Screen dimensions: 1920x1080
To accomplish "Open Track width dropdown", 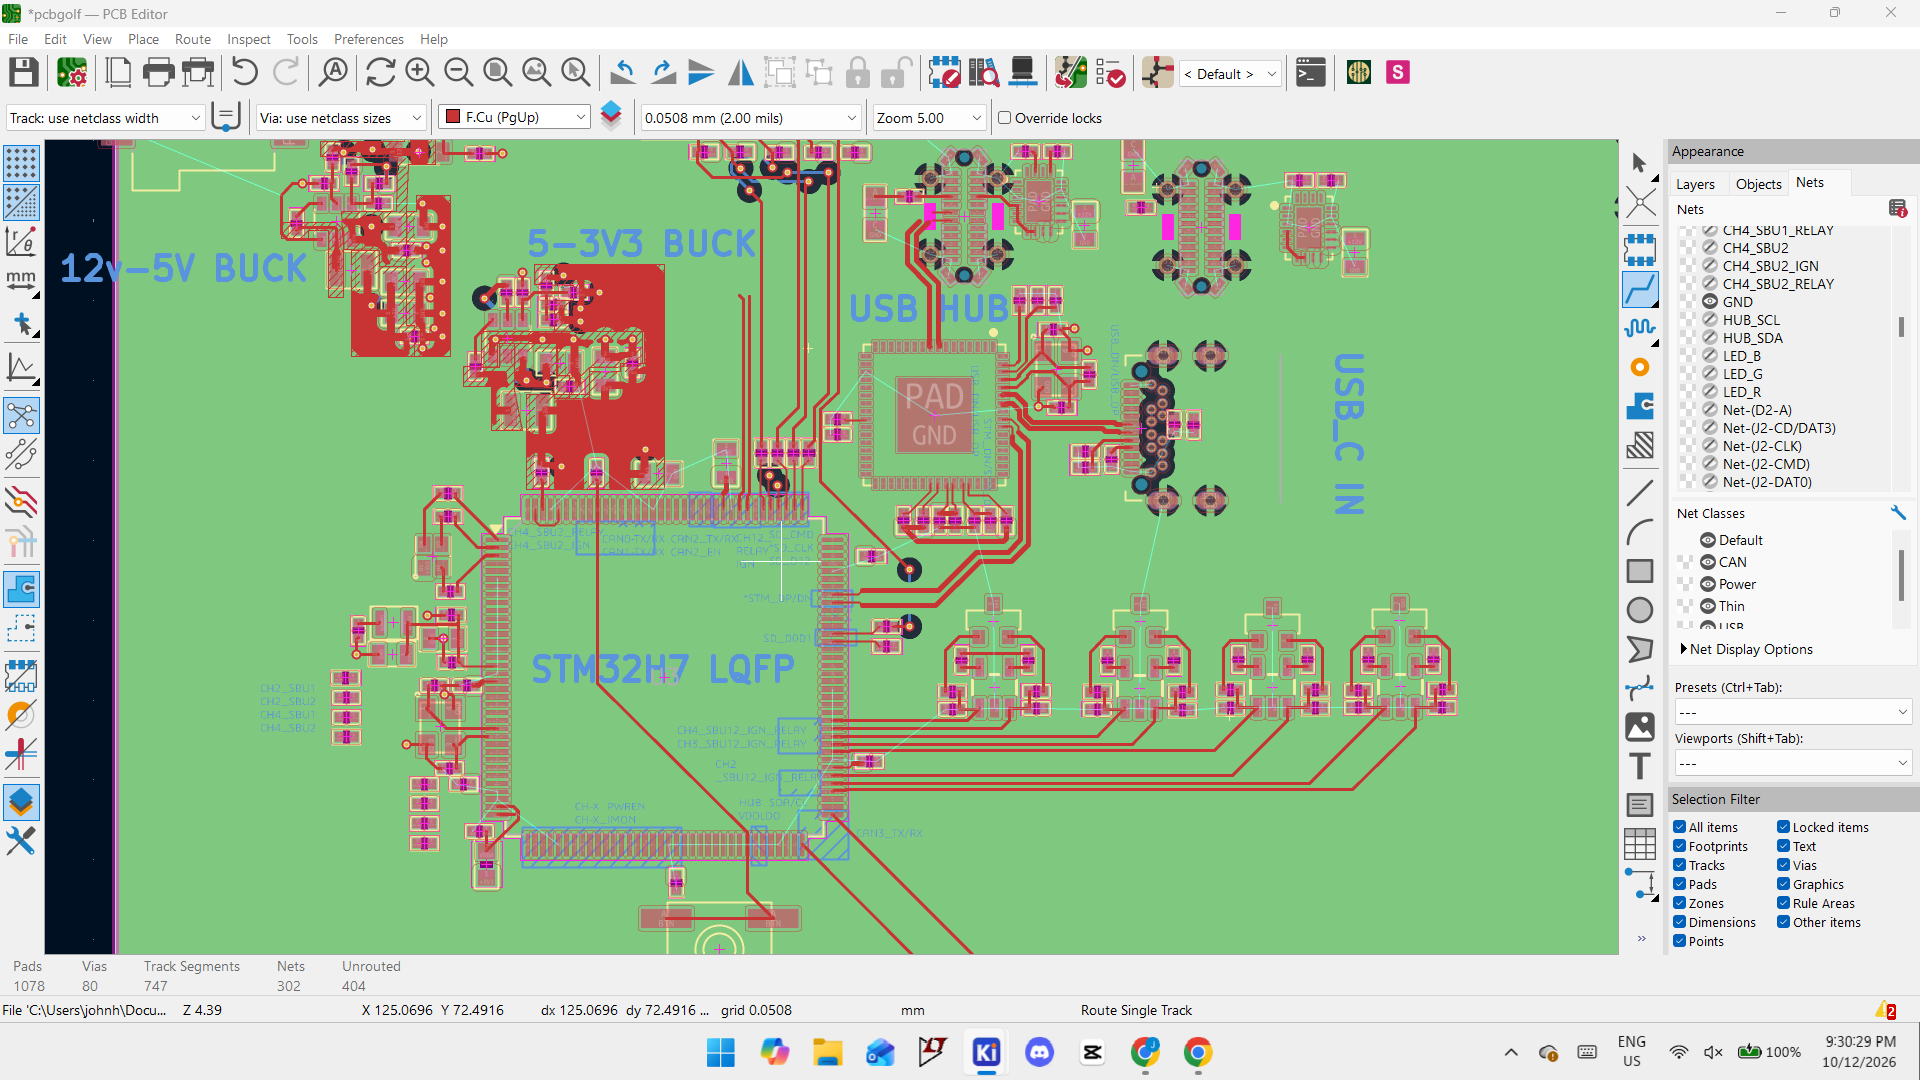I will tap(105, 118).
